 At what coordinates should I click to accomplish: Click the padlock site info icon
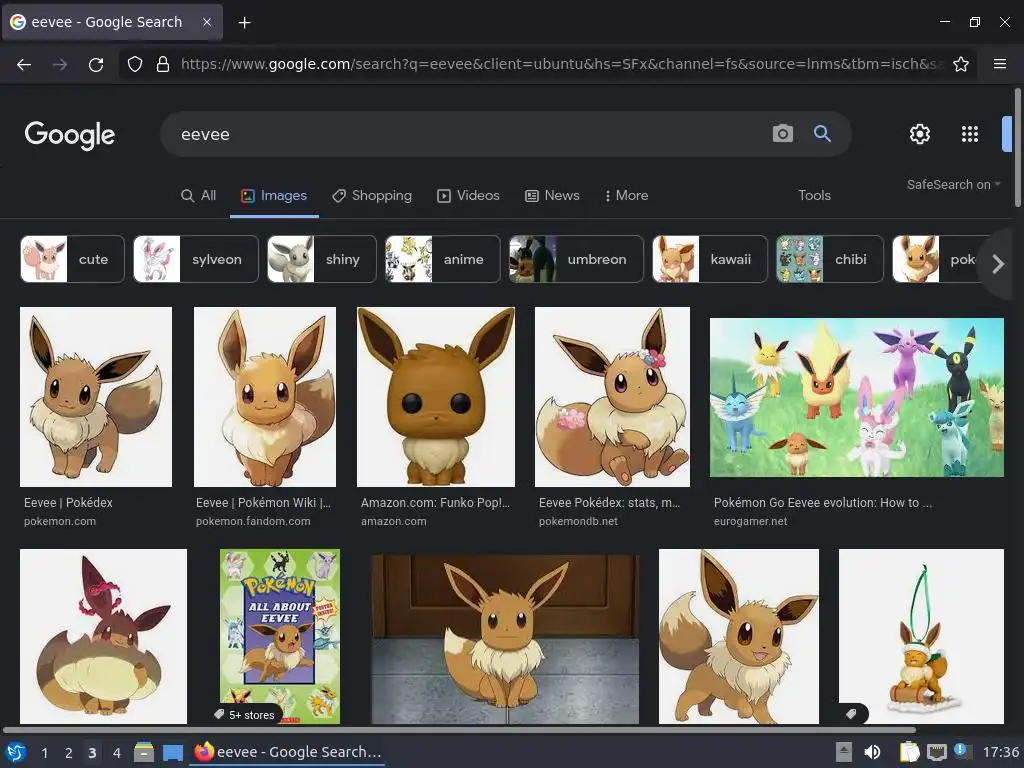tap(163, 64)
